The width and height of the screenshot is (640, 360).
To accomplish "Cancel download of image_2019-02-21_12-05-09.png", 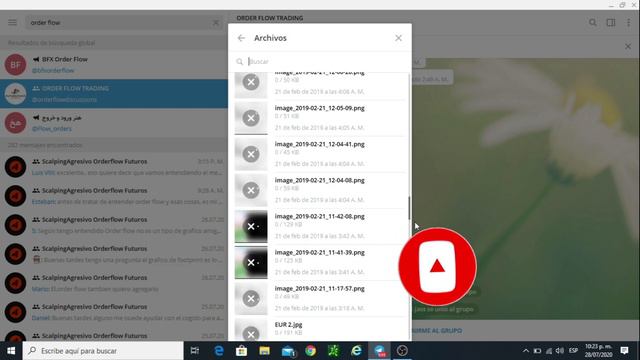I will coord(251,118).
